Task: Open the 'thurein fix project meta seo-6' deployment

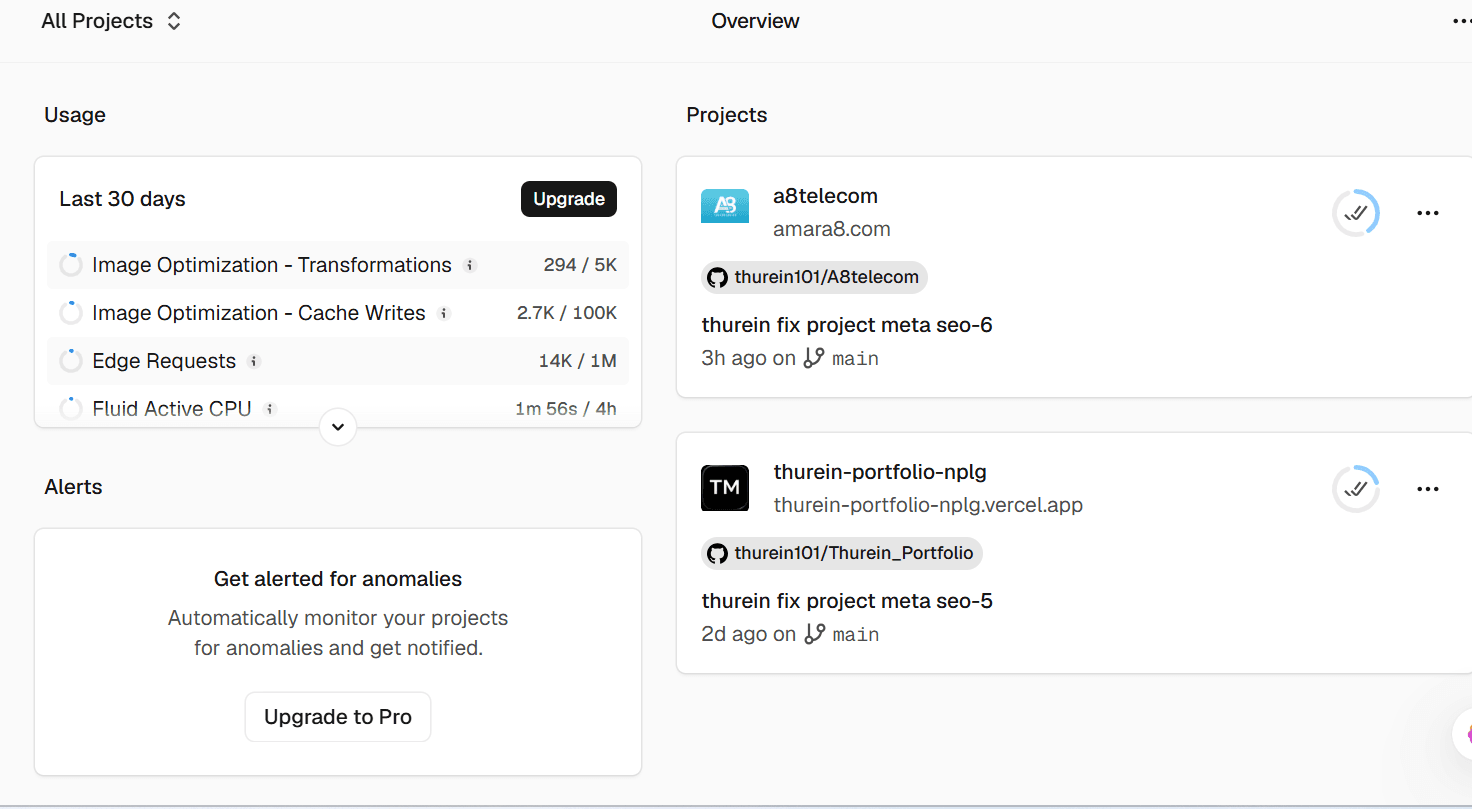Action: pyautogui.click(x=847, y=325)
